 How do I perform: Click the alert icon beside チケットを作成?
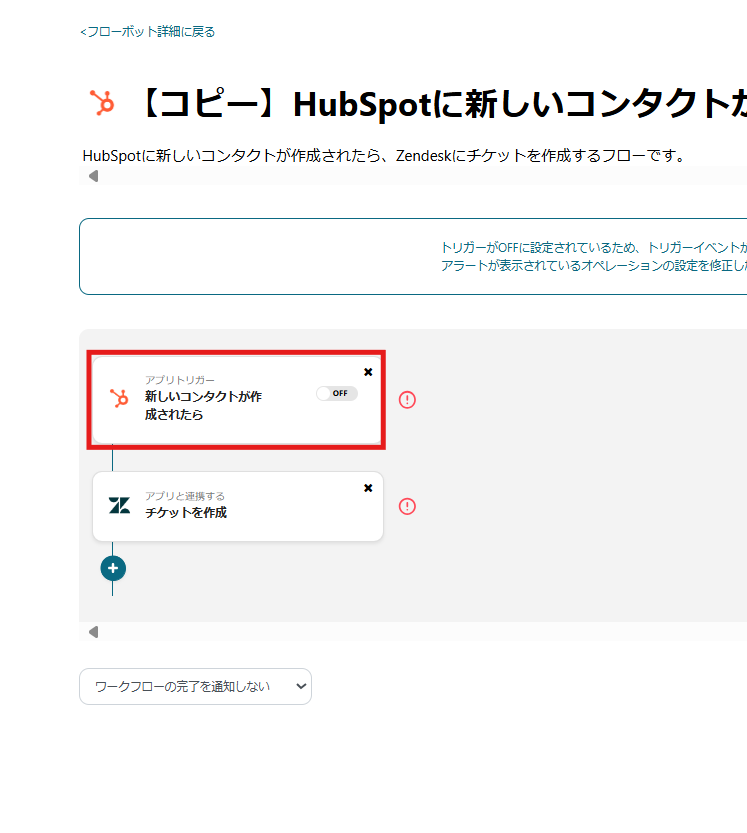tap(408, 506)
